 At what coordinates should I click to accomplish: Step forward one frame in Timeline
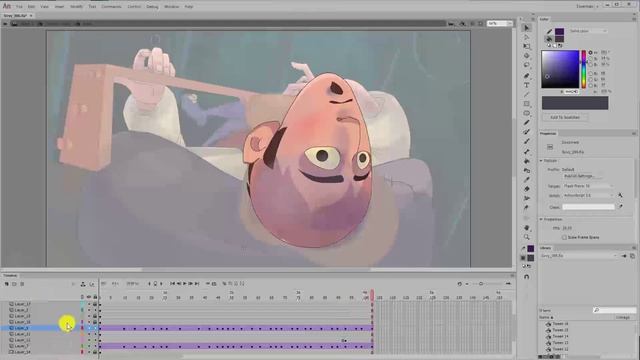point(191,283)
